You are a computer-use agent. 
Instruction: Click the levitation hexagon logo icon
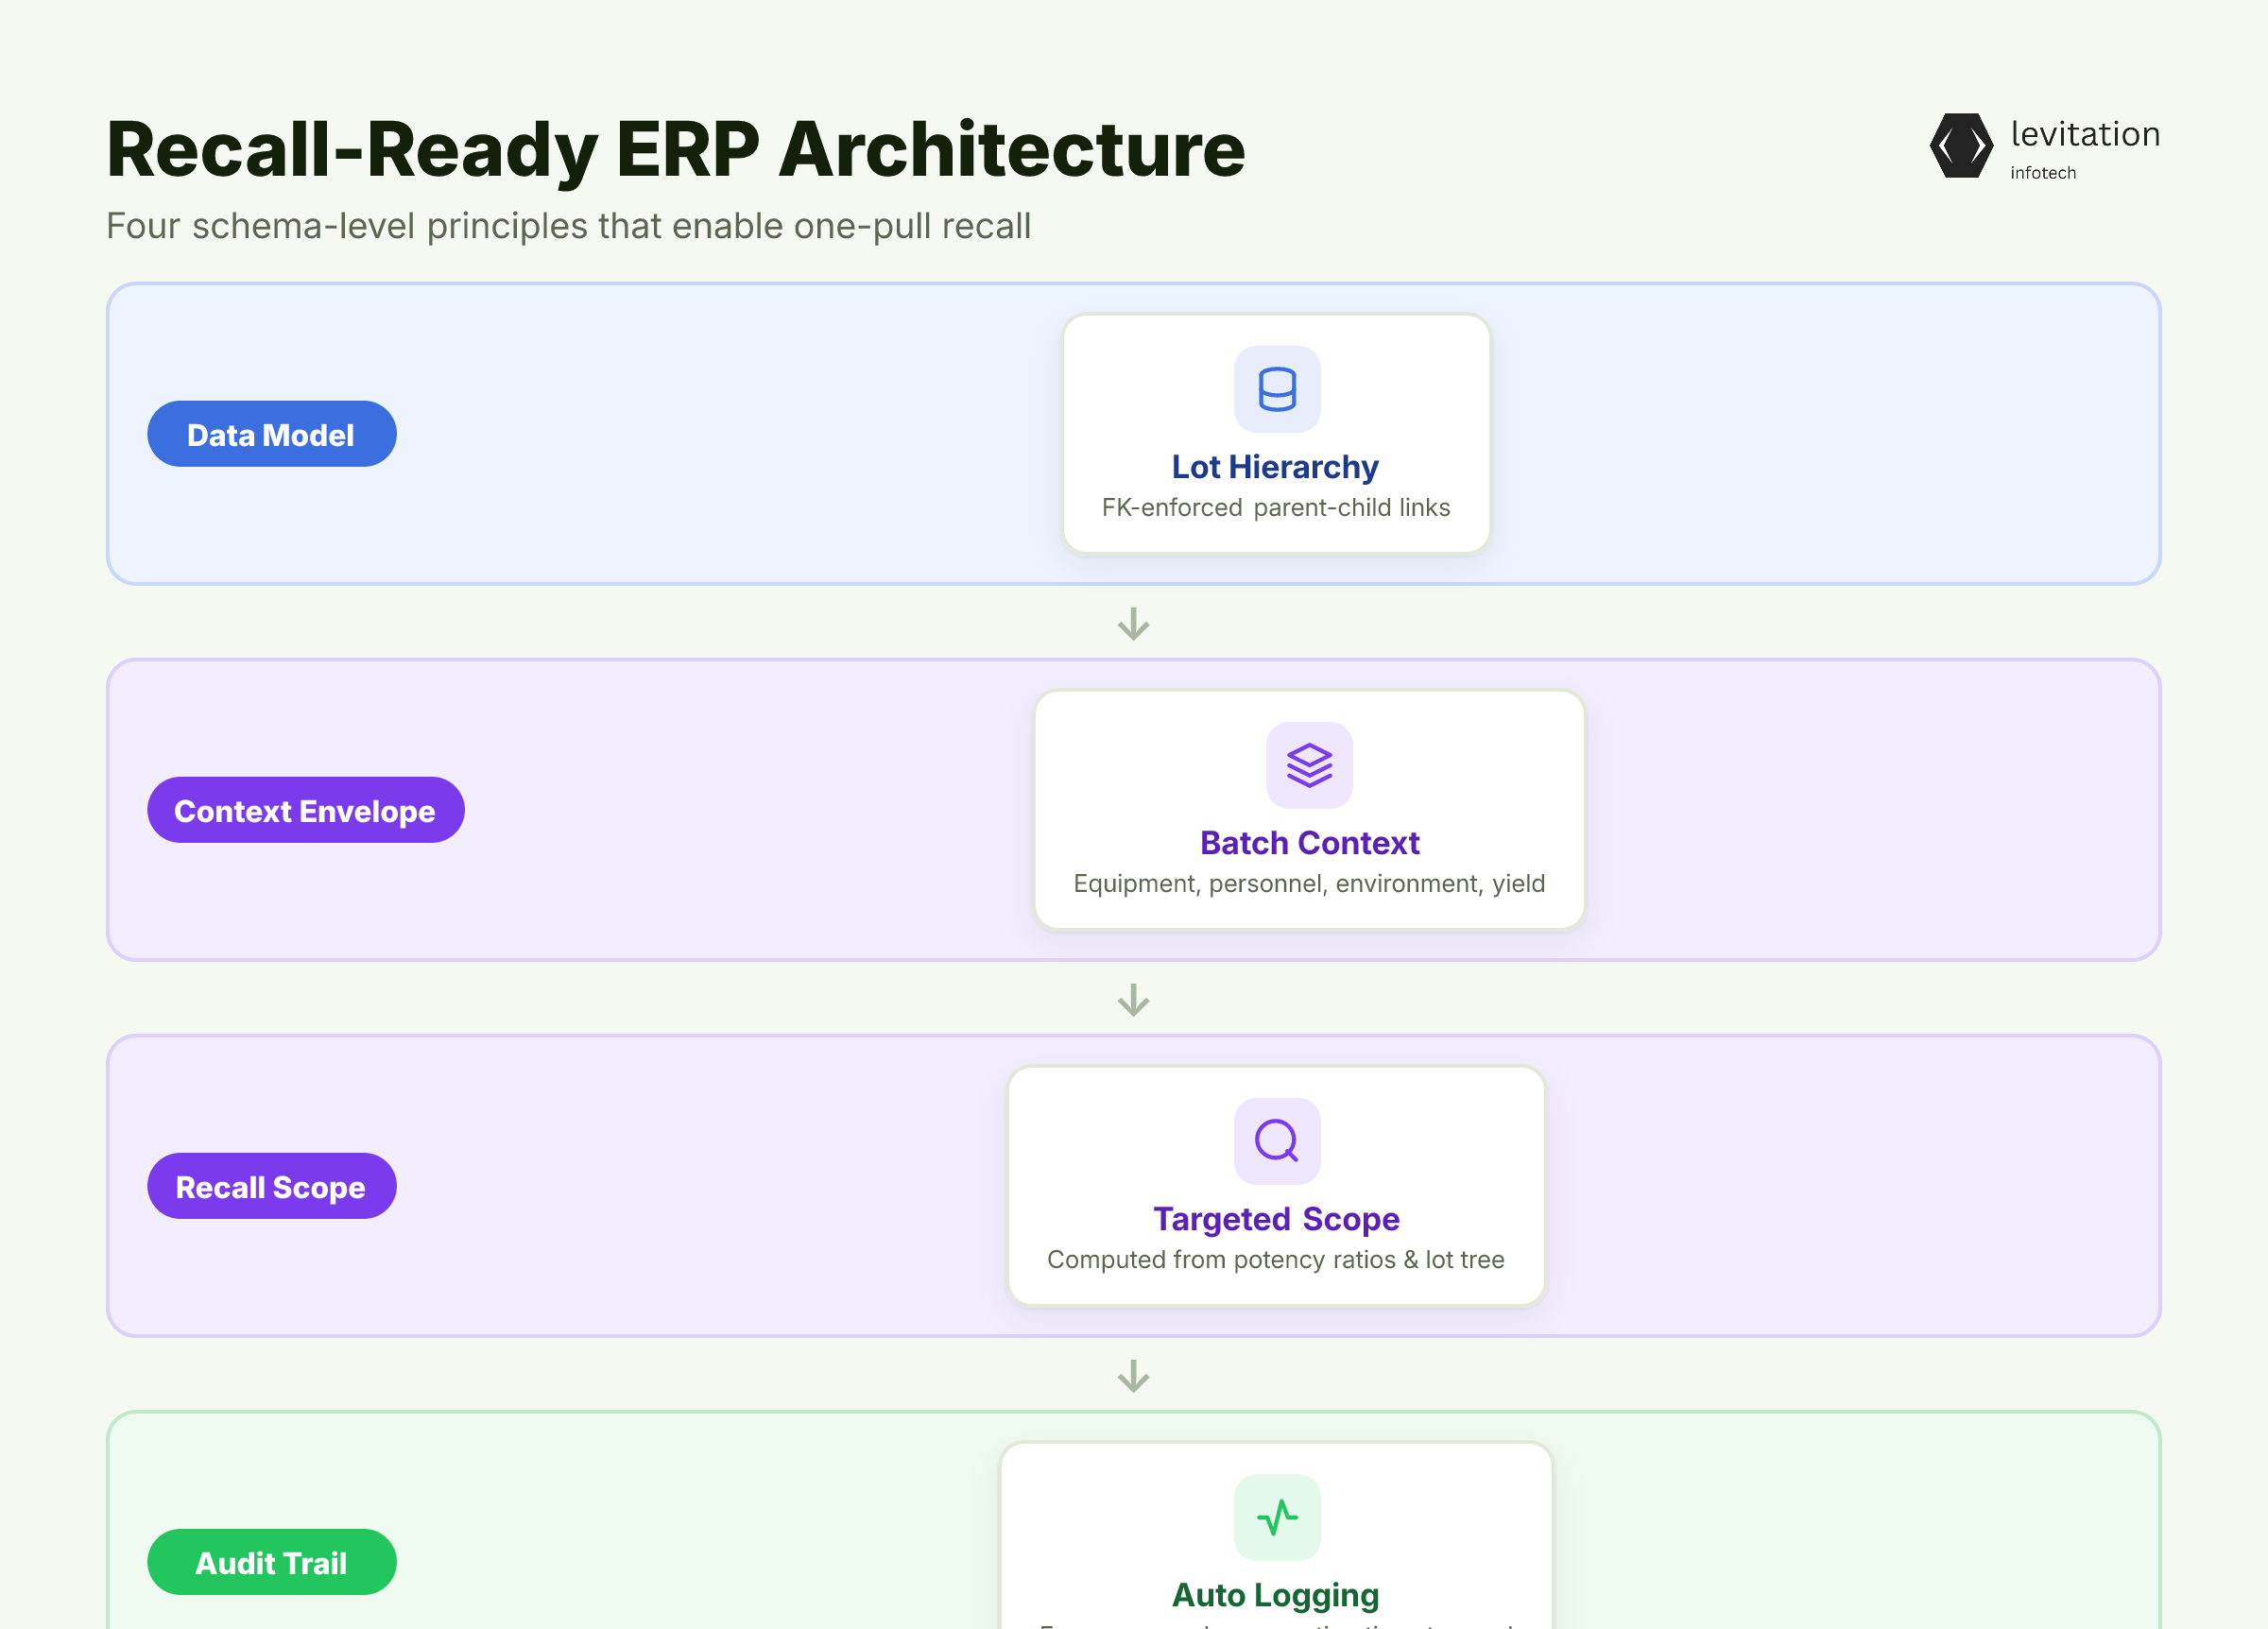coord(1961,146)
